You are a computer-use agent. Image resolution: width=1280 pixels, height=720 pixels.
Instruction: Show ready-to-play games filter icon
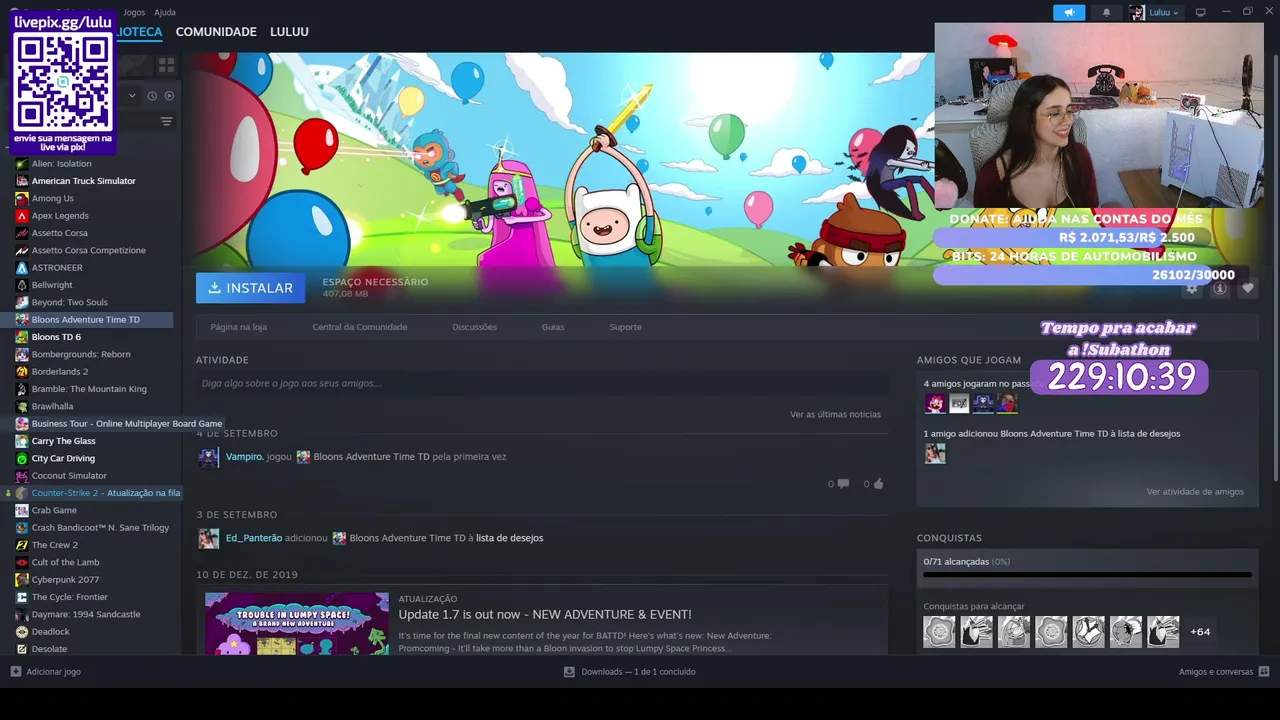(x=169, y=96)
